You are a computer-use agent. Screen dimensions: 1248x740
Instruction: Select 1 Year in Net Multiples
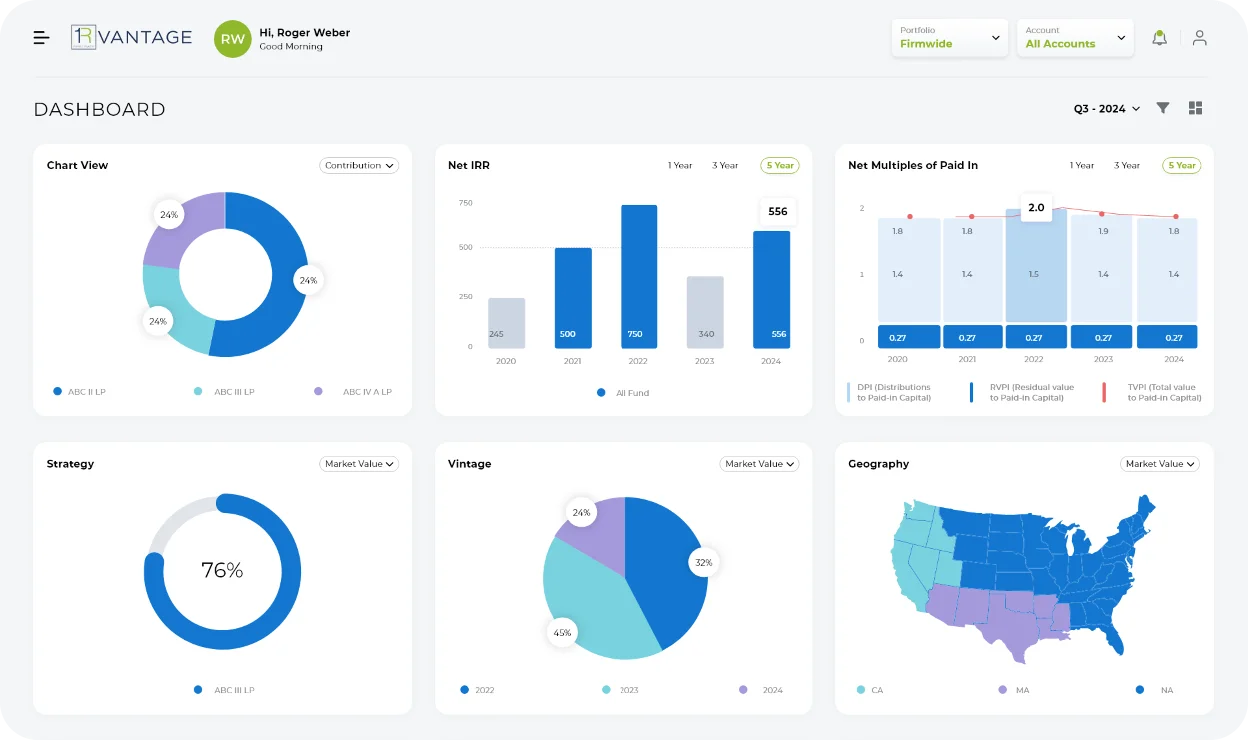pos(1082,166)
